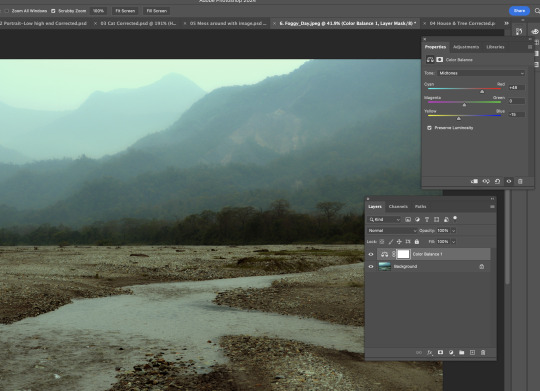Open the search icon beside Share

click(x=537, y=11)
